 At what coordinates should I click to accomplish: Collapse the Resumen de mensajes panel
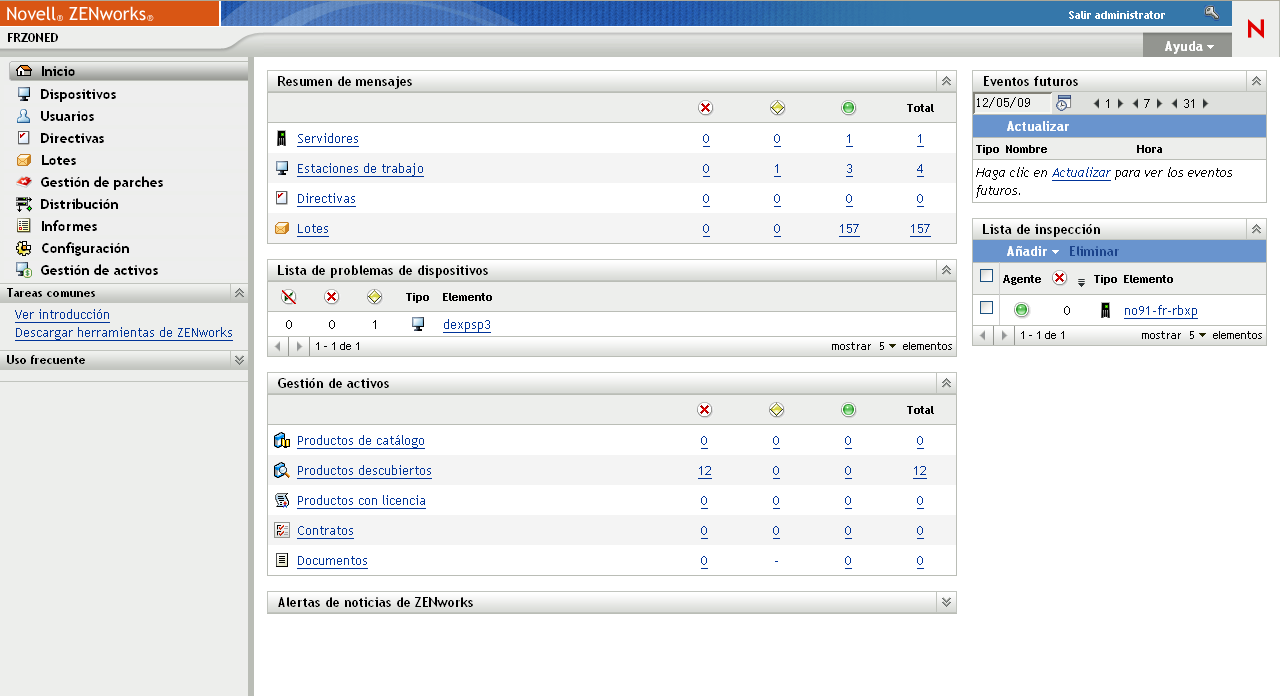946,81
